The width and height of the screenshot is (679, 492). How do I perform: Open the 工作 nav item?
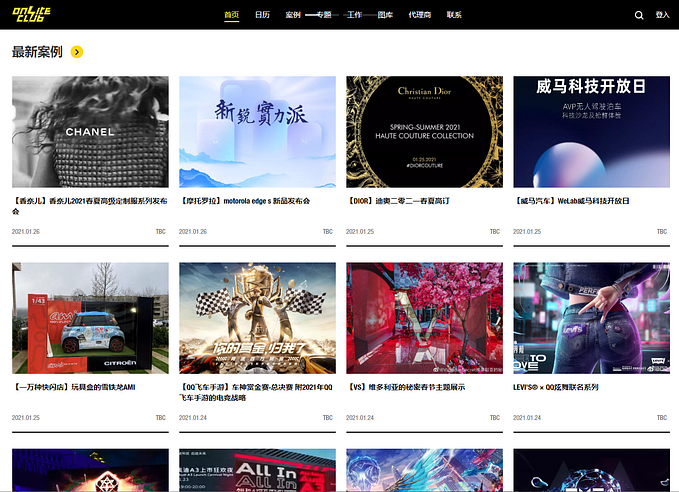pos(354,15)
